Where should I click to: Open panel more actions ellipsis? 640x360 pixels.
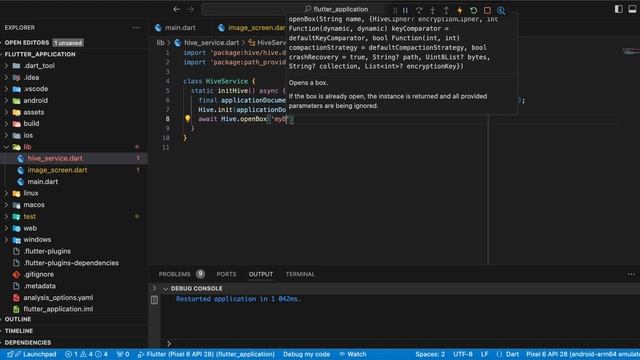(x=631, y=274)
